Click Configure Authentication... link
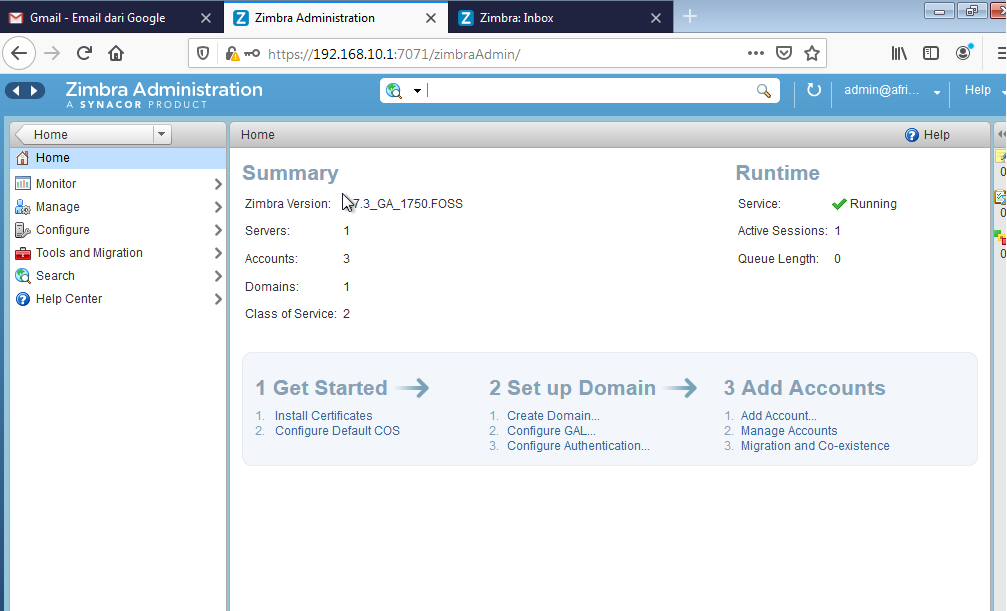The height and width of the screenshot is (611, 1007). 579,446
